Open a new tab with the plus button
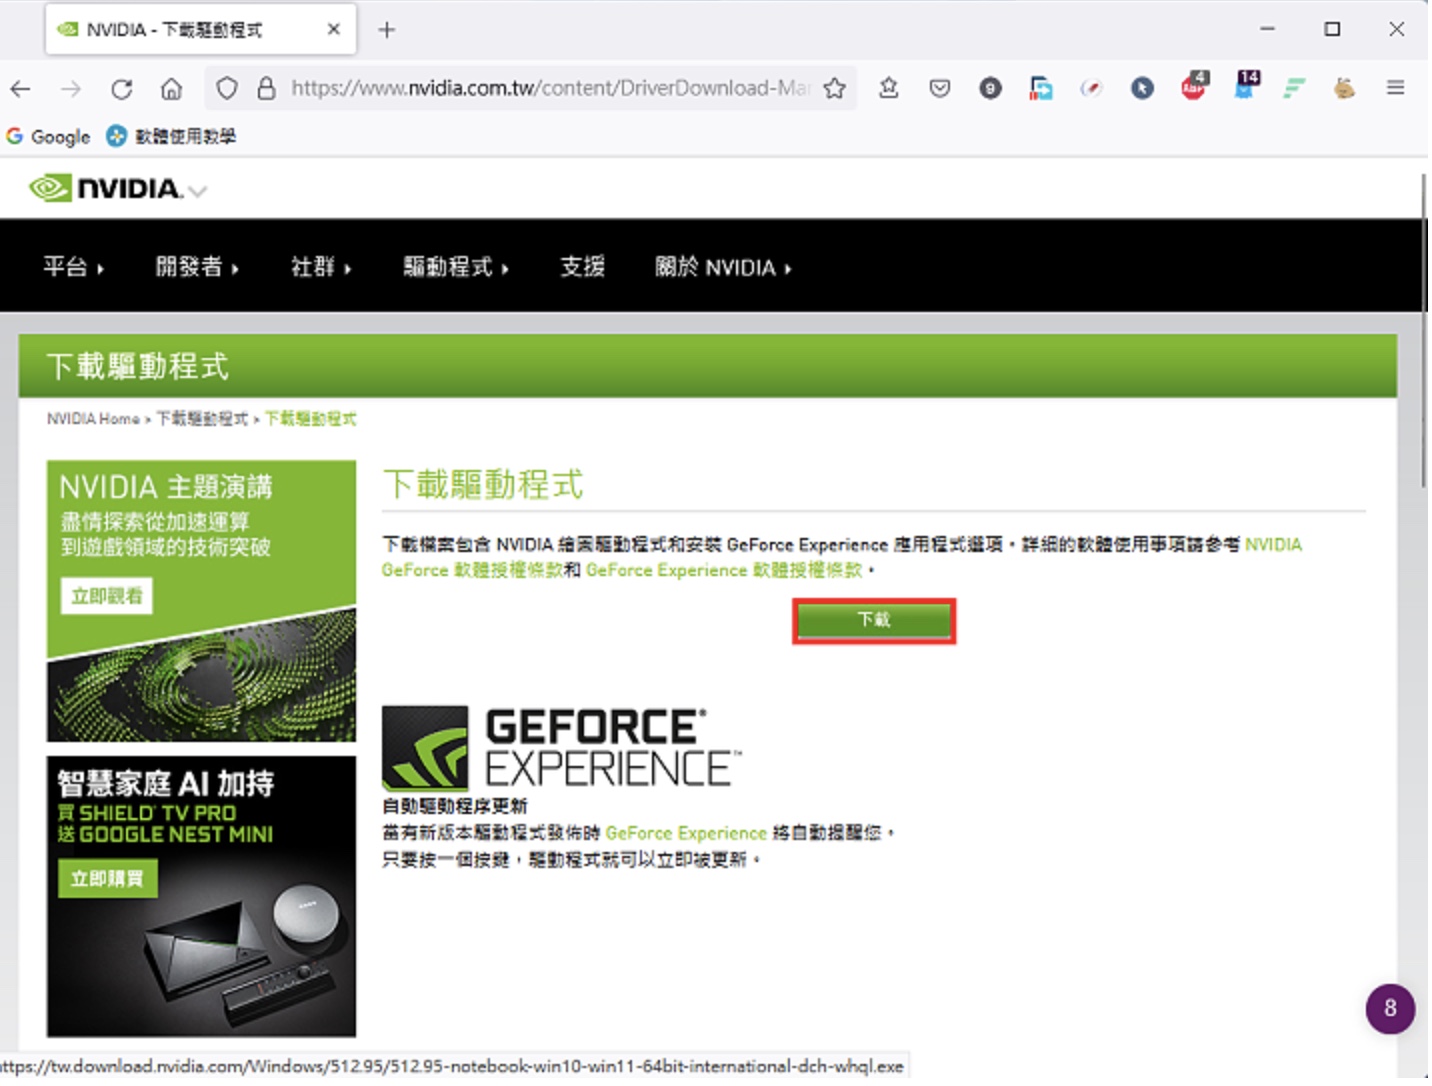The image size is (1432, 1086). pos(387,30)
